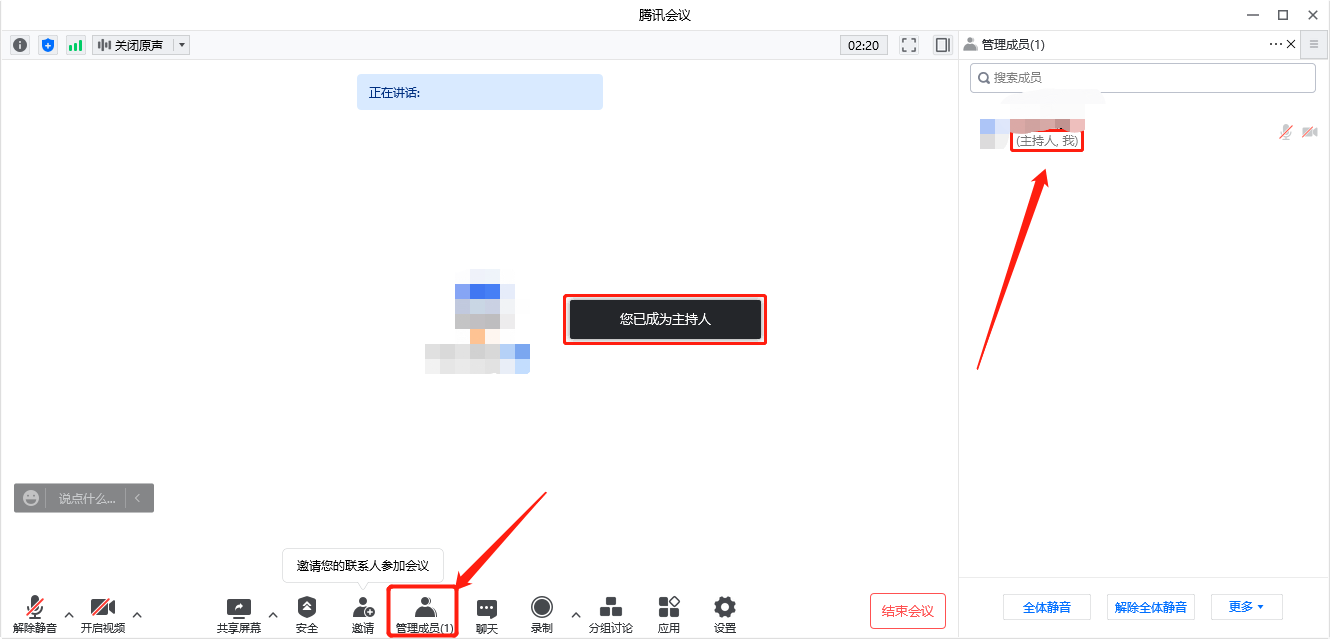Image resolution: width=1330 pixels, height=639 pixels.
Task: Close the 腾讯会议 window
Action: (1313, 15)
